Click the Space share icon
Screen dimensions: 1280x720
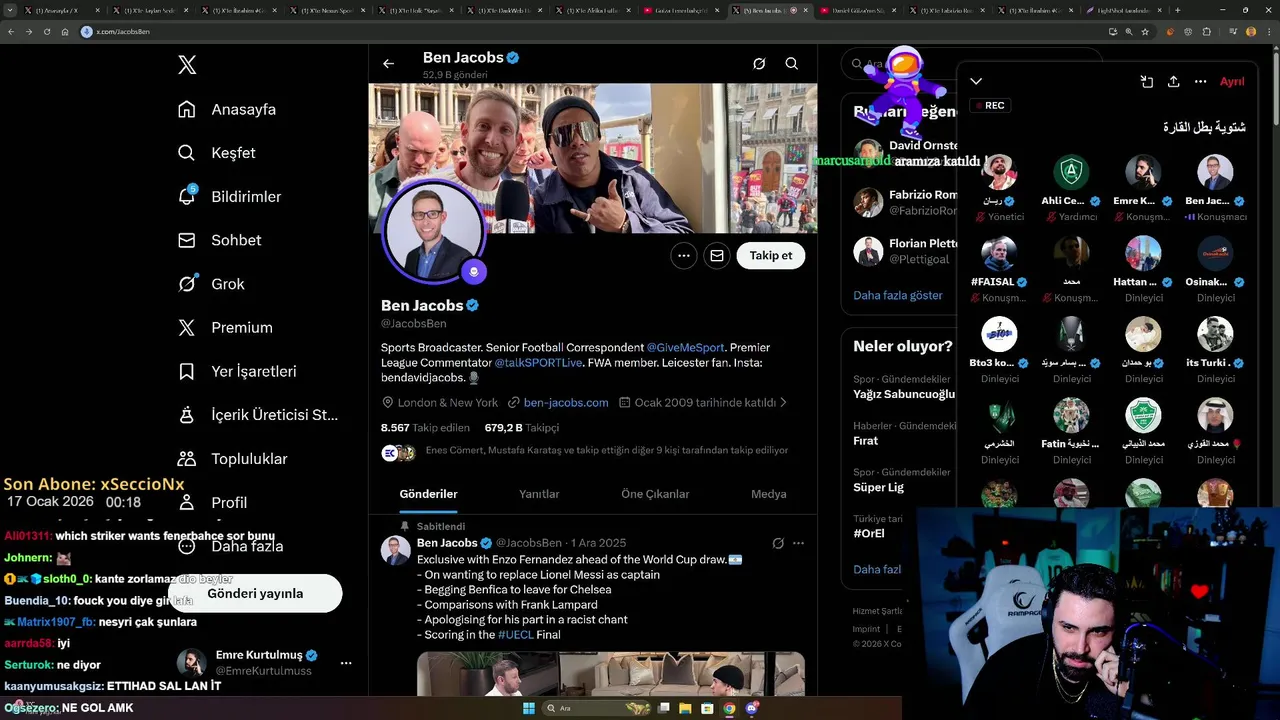1174,82
